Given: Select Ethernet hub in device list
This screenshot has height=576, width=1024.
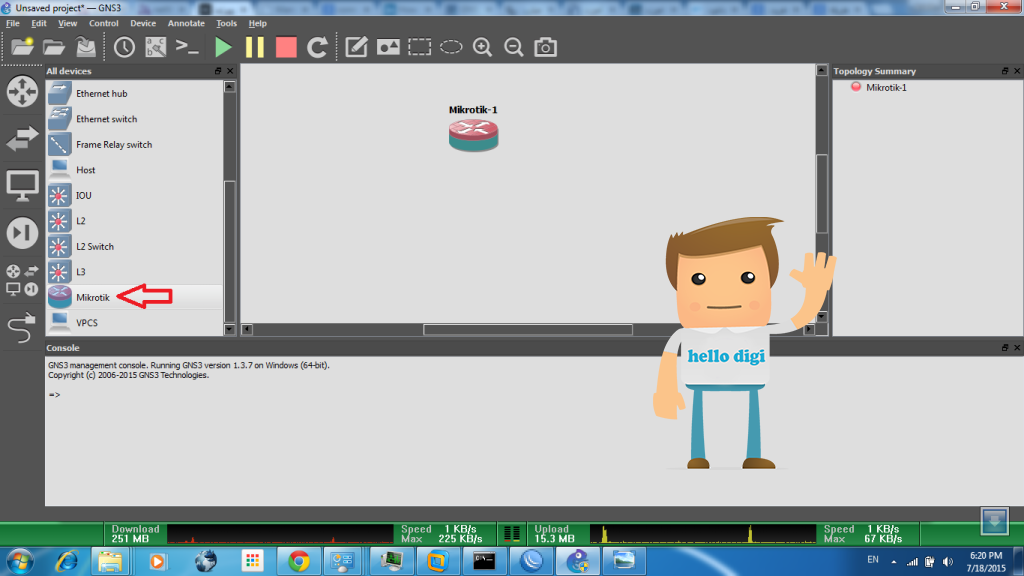Looking at the screenshot, I should coord(135,93).
